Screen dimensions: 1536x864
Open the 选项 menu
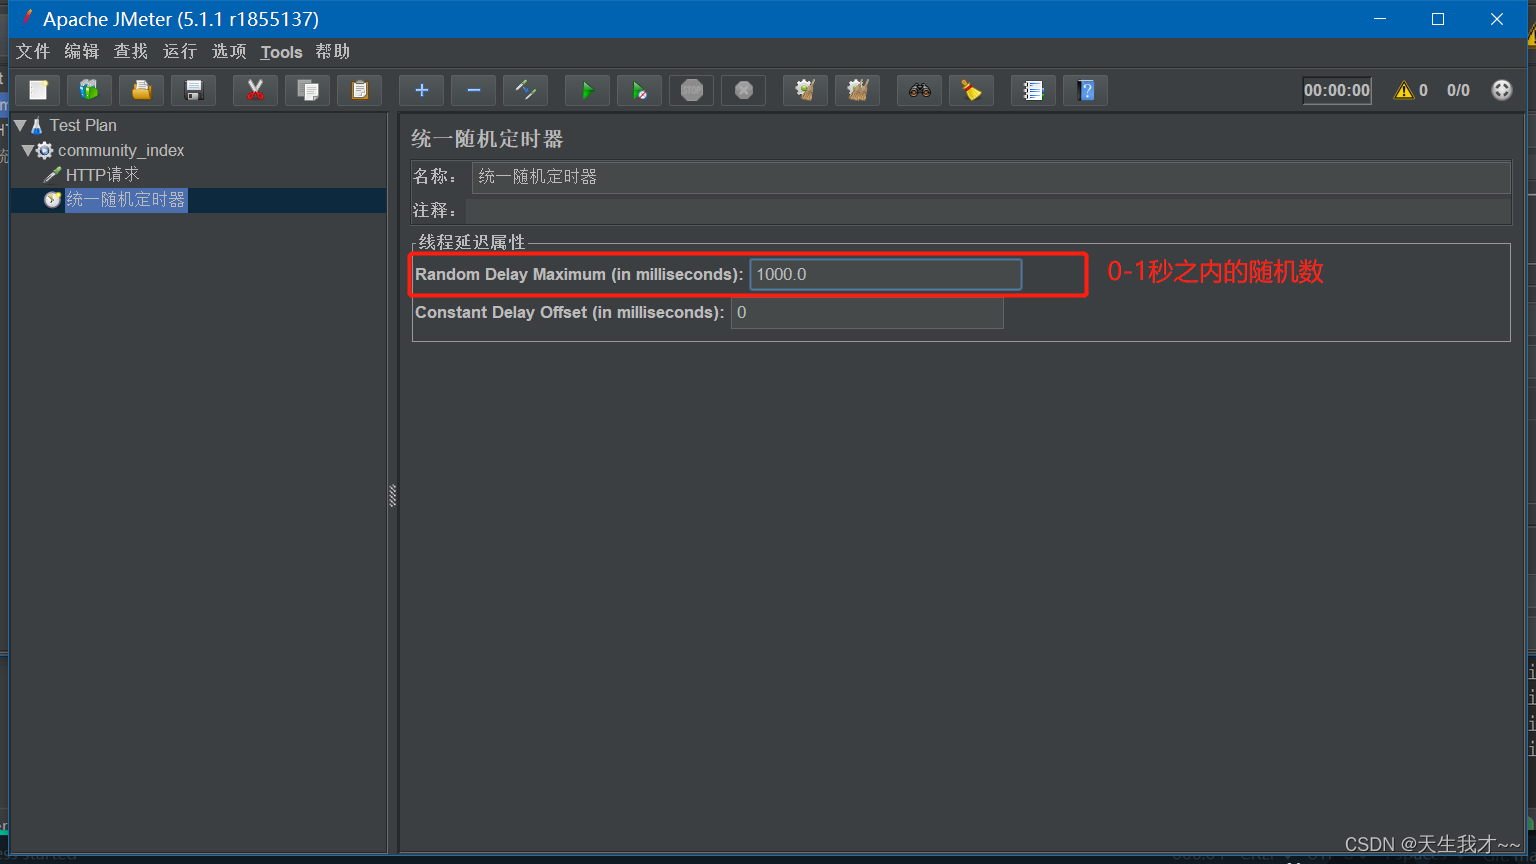click(x=229, y=52)
